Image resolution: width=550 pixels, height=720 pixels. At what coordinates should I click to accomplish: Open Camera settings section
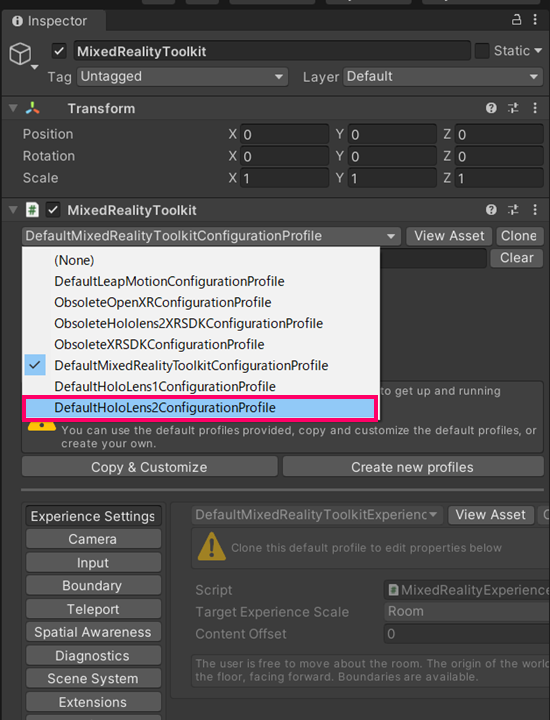tap(93, 539)
